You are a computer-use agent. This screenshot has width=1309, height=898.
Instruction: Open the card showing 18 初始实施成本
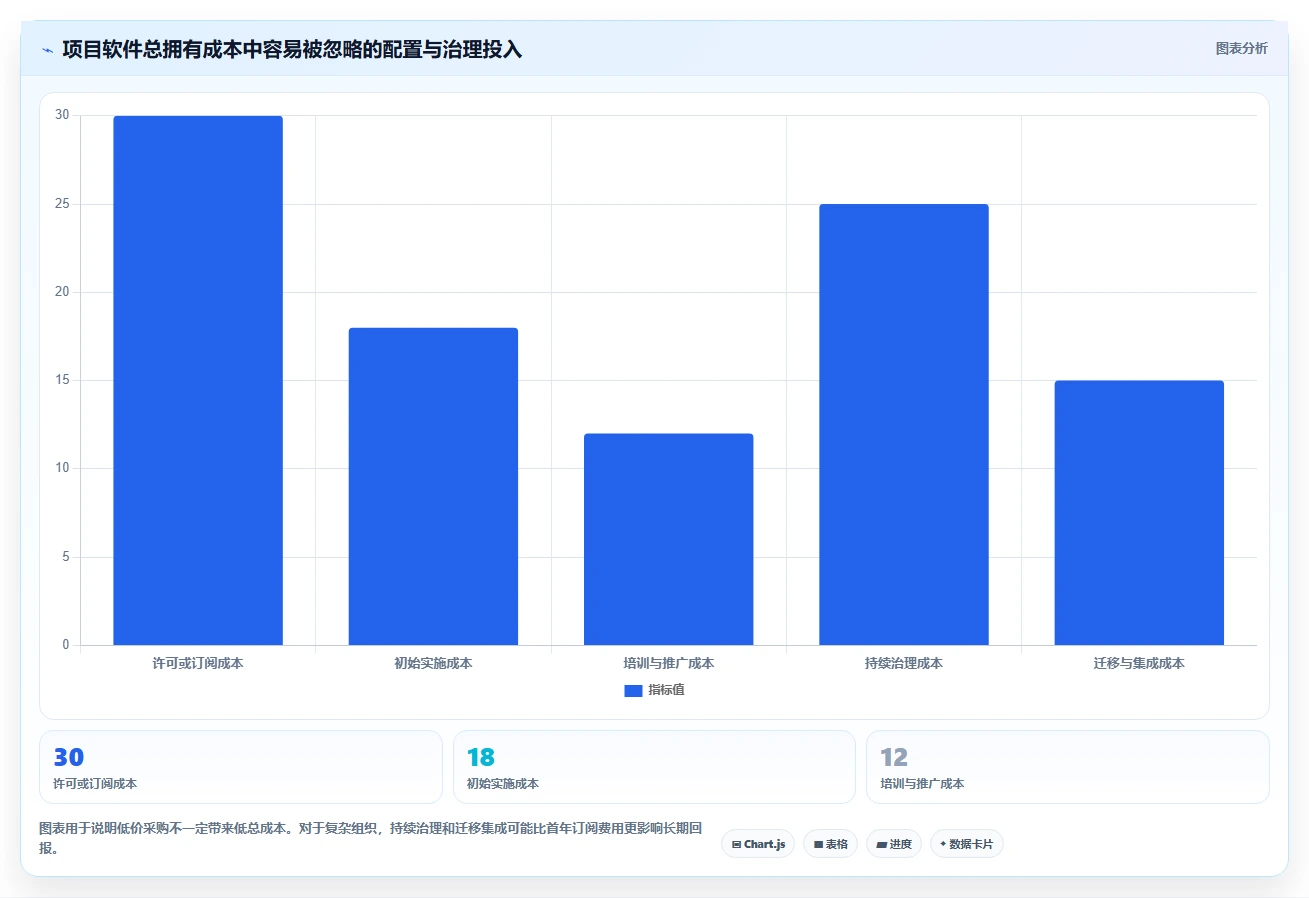654,767
